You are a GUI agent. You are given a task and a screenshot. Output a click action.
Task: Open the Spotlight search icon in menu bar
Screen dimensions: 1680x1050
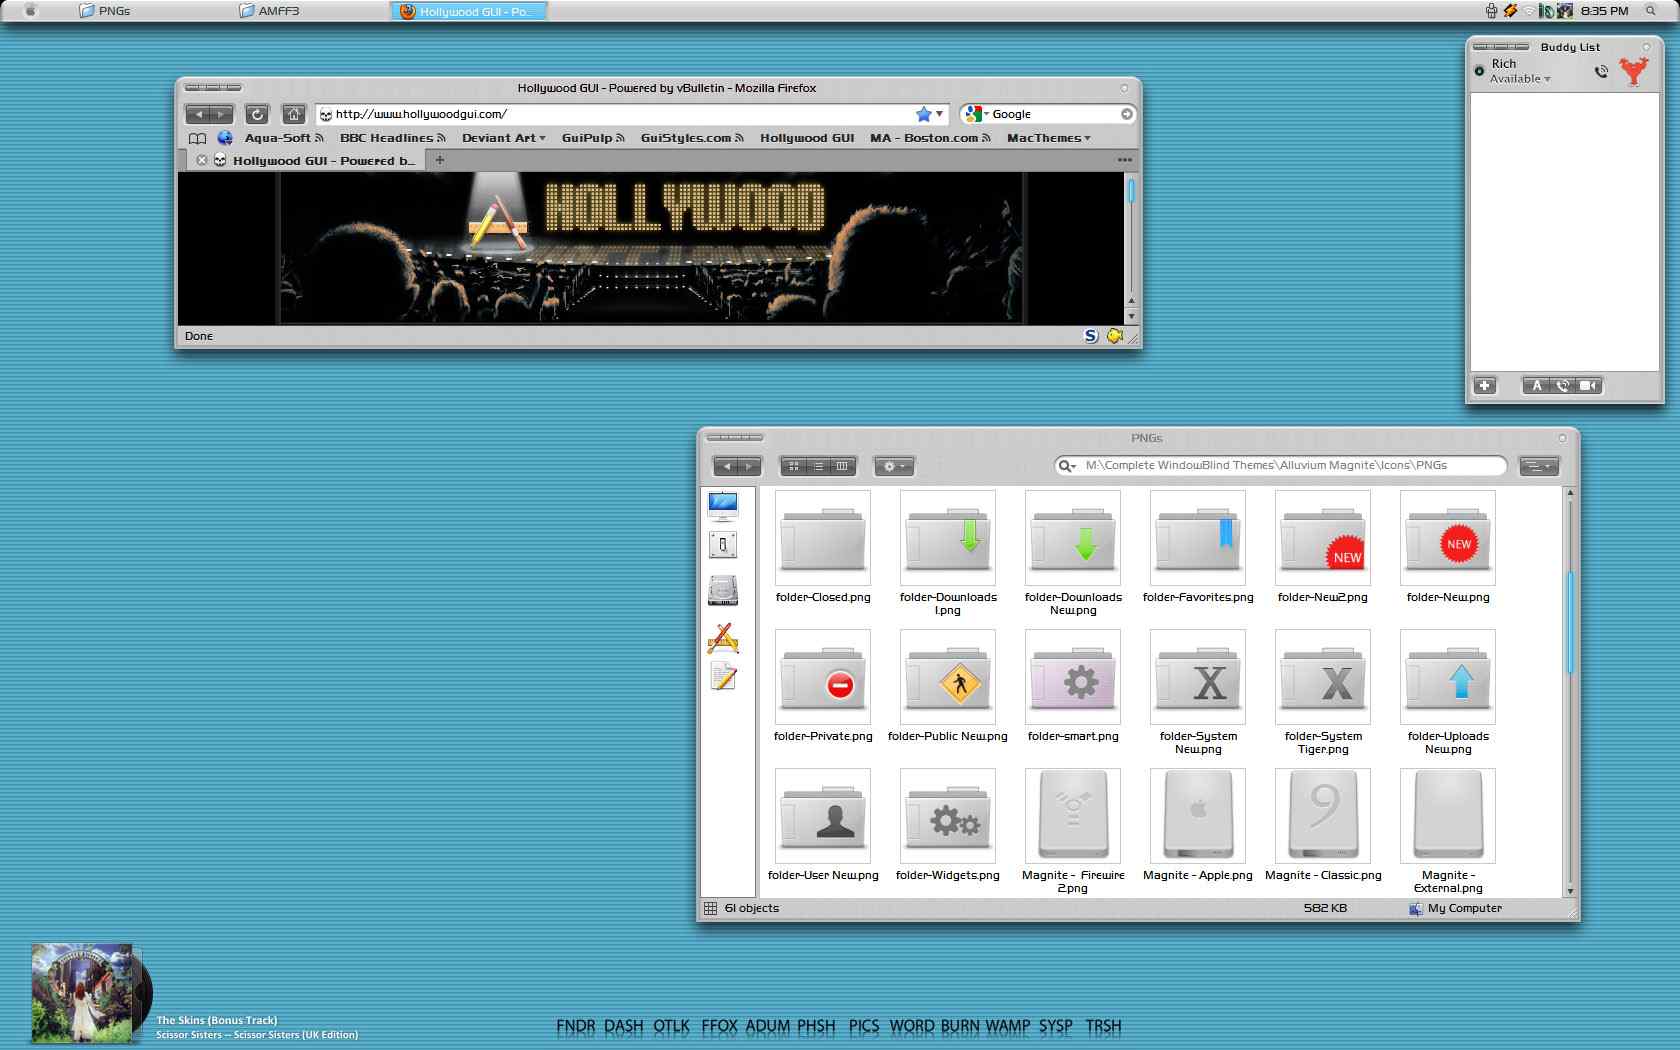click(1650, 11)
